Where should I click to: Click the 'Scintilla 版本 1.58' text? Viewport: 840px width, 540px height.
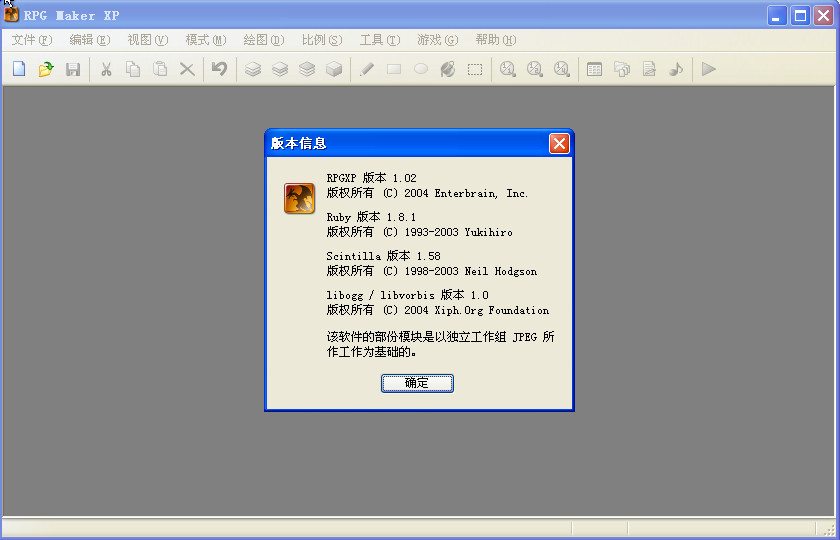click(x=384, y=256)
